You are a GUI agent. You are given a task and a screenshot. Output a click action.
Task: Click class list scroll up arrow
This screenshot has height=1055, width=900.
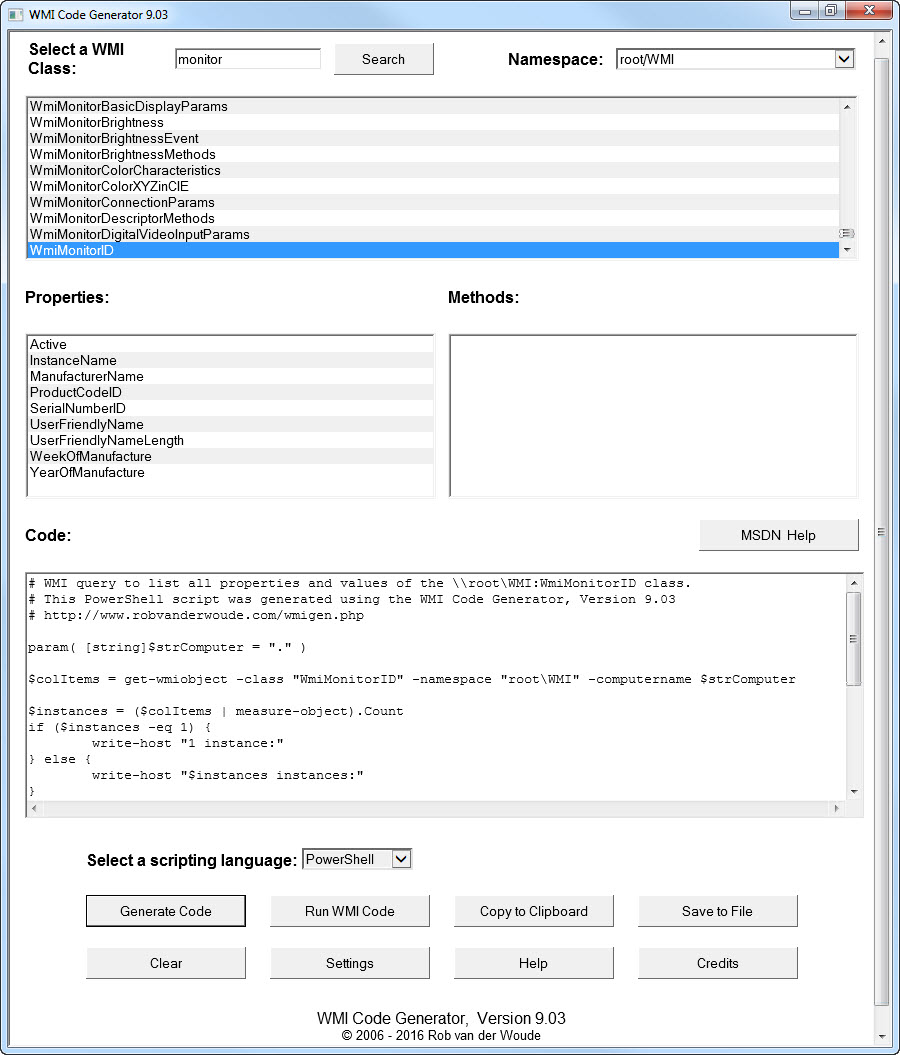(847, 107)
